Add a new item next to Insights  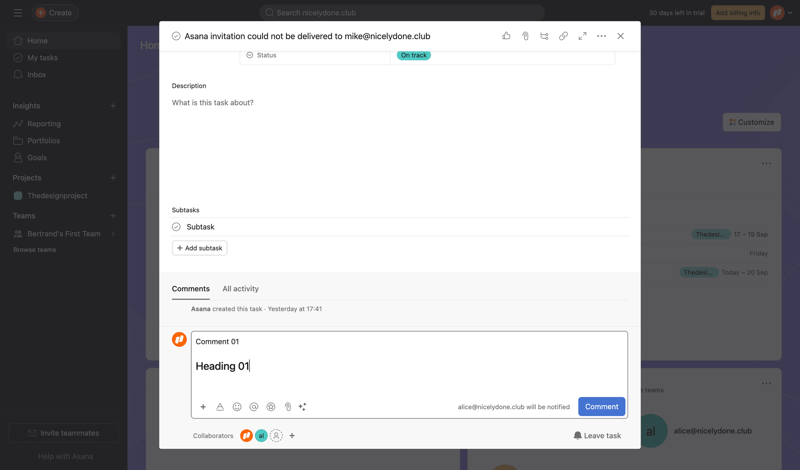(x=113, y=106)
